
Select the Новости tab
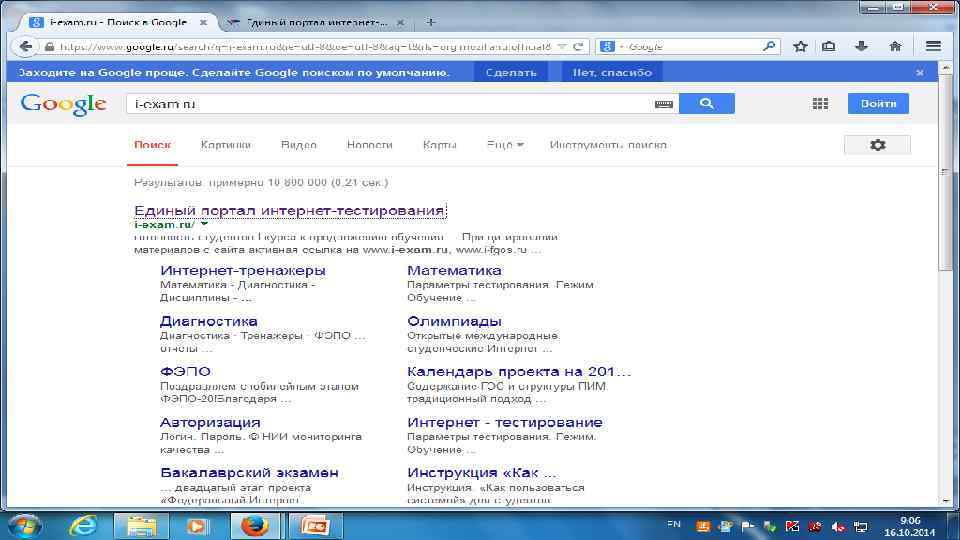pos(369,145)
